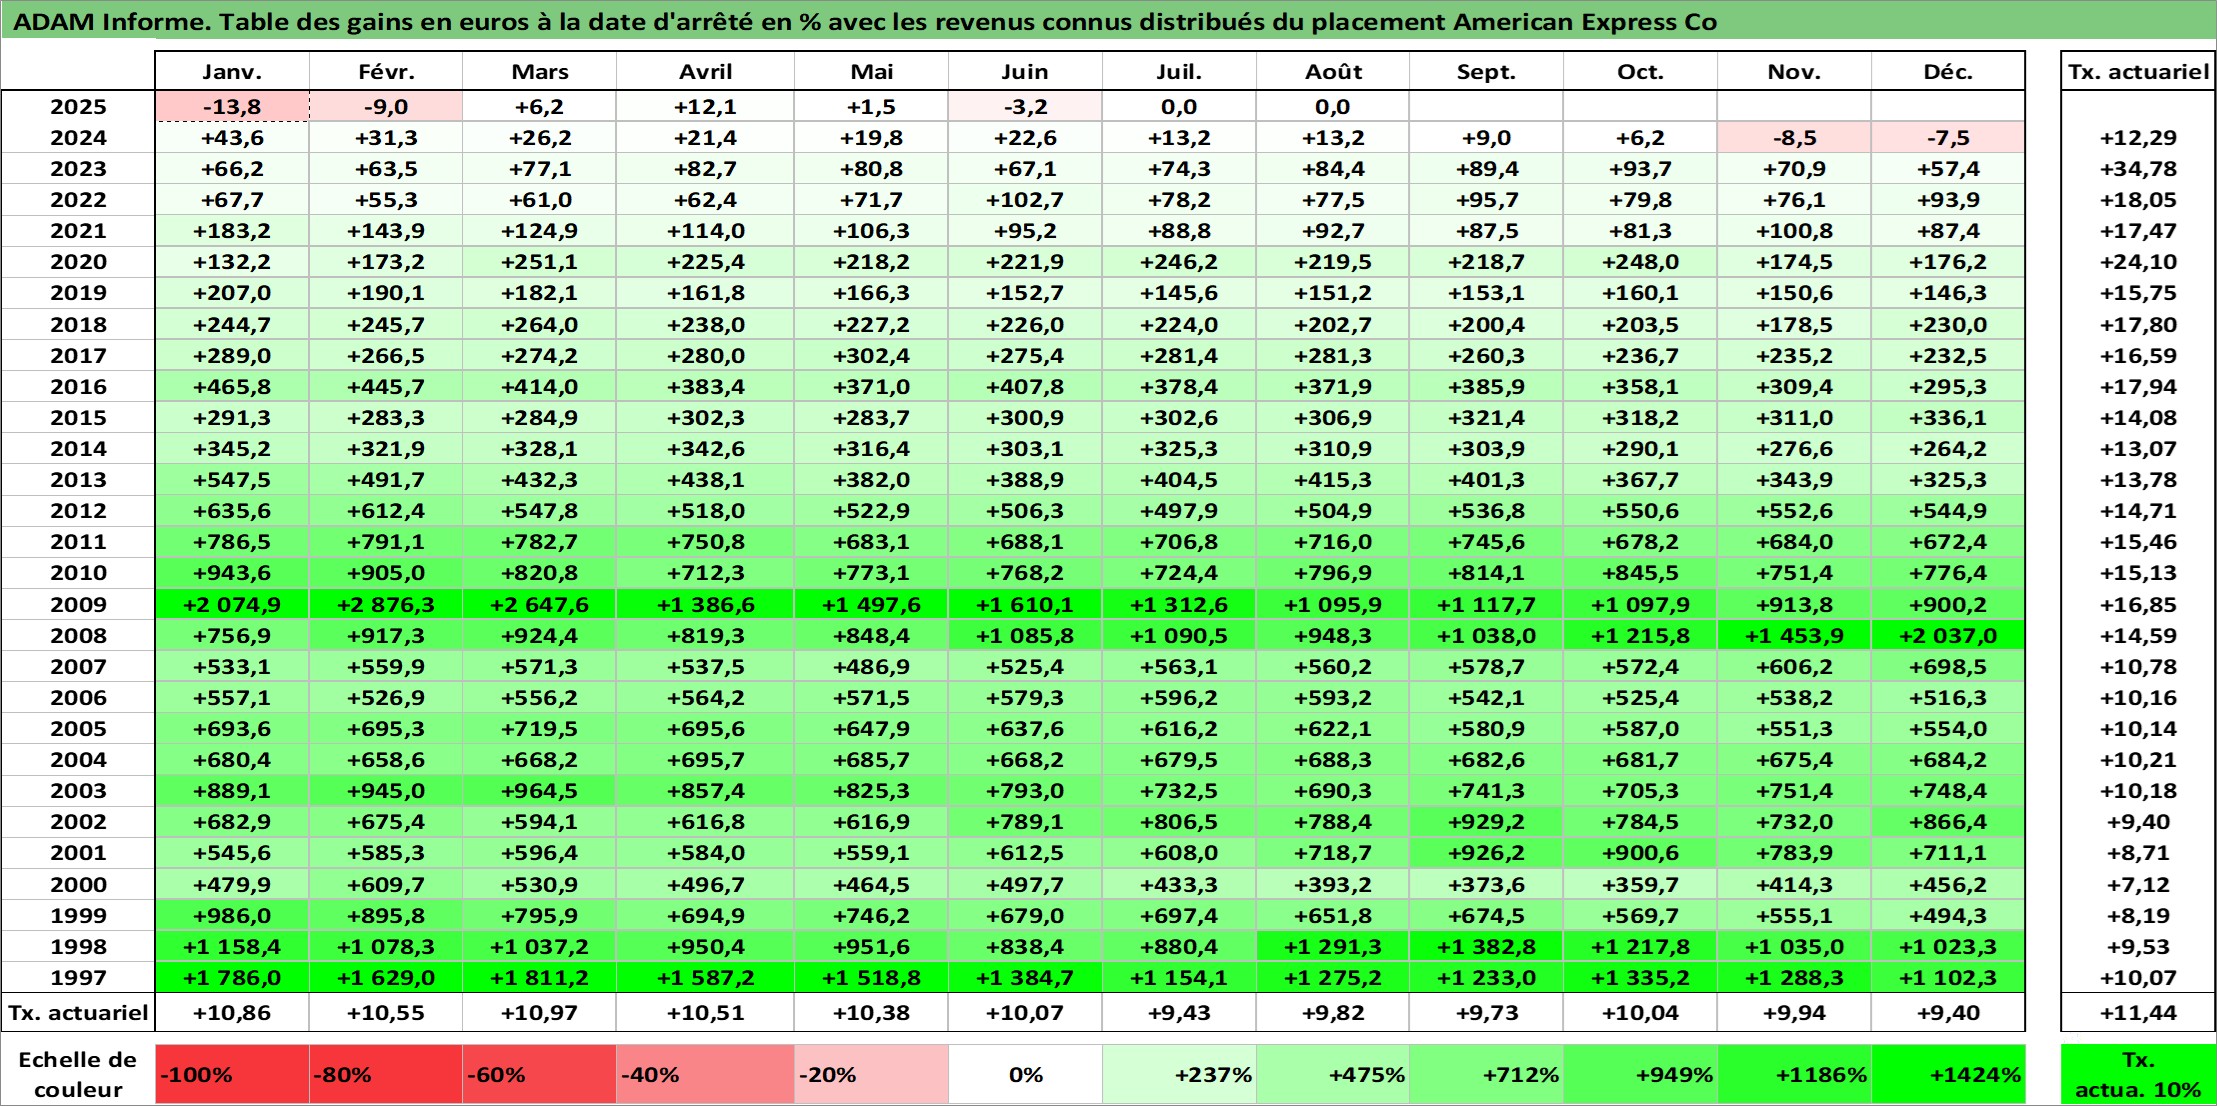This screenshot has height=1106, width=2217.
Task: Select the Déc. column header
Action: 1948,71
